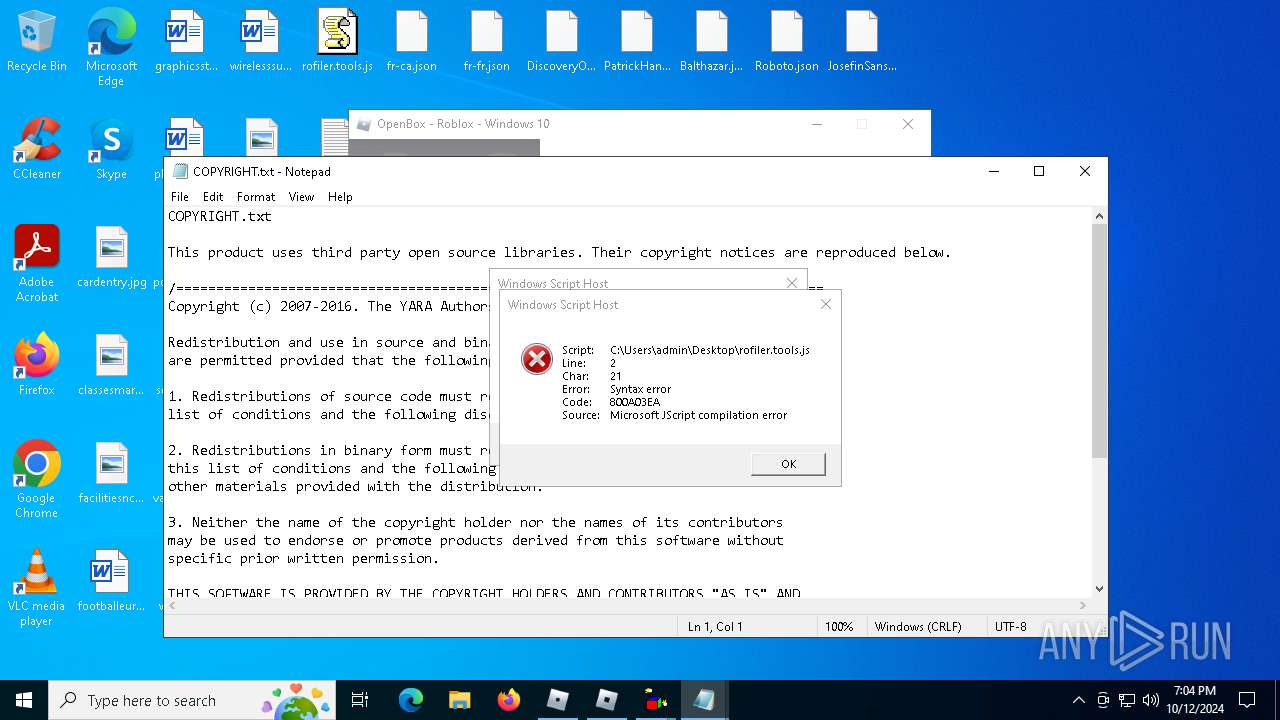Image resolution: width=1280 pixels, height=720 pixels.
Task: Click the Notepad vertical scrollbar thumb
Action: (1099, 340)
